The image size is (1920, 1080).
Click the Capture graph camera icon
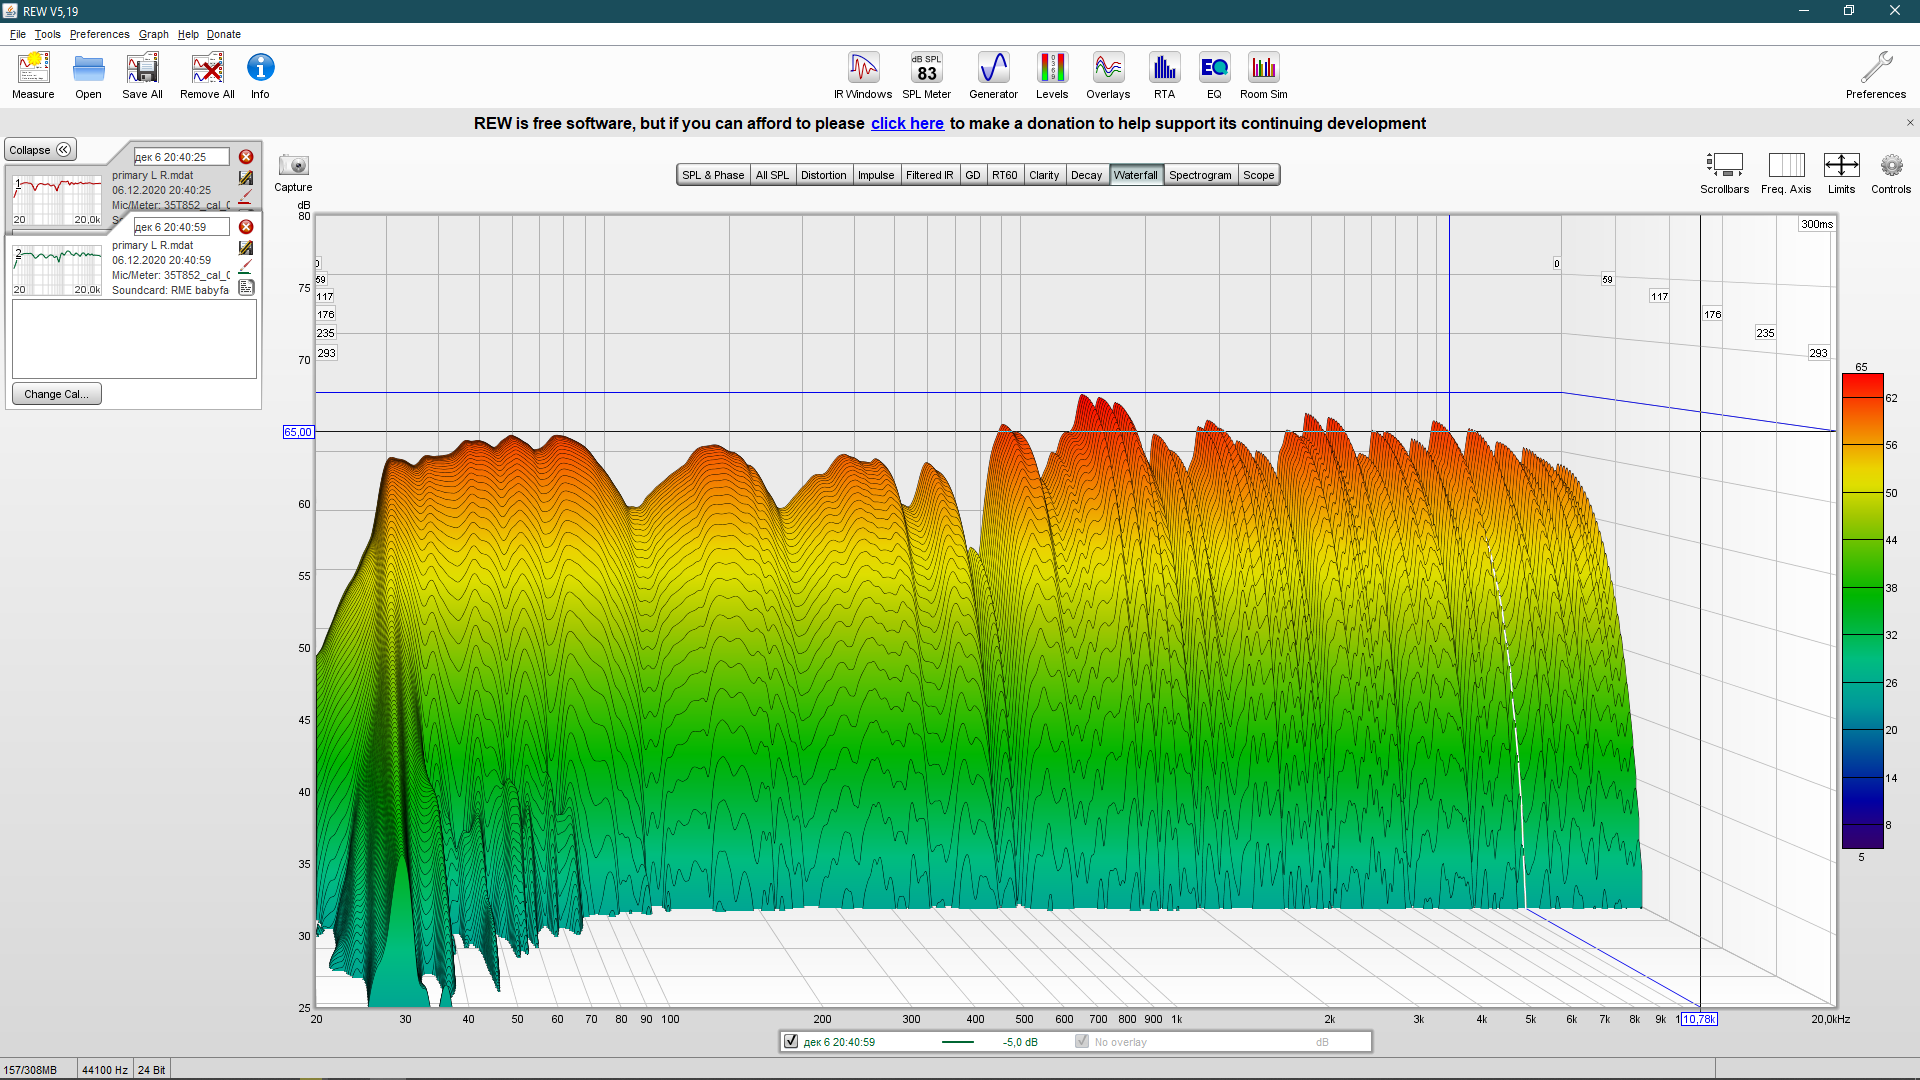coord(293,166)
